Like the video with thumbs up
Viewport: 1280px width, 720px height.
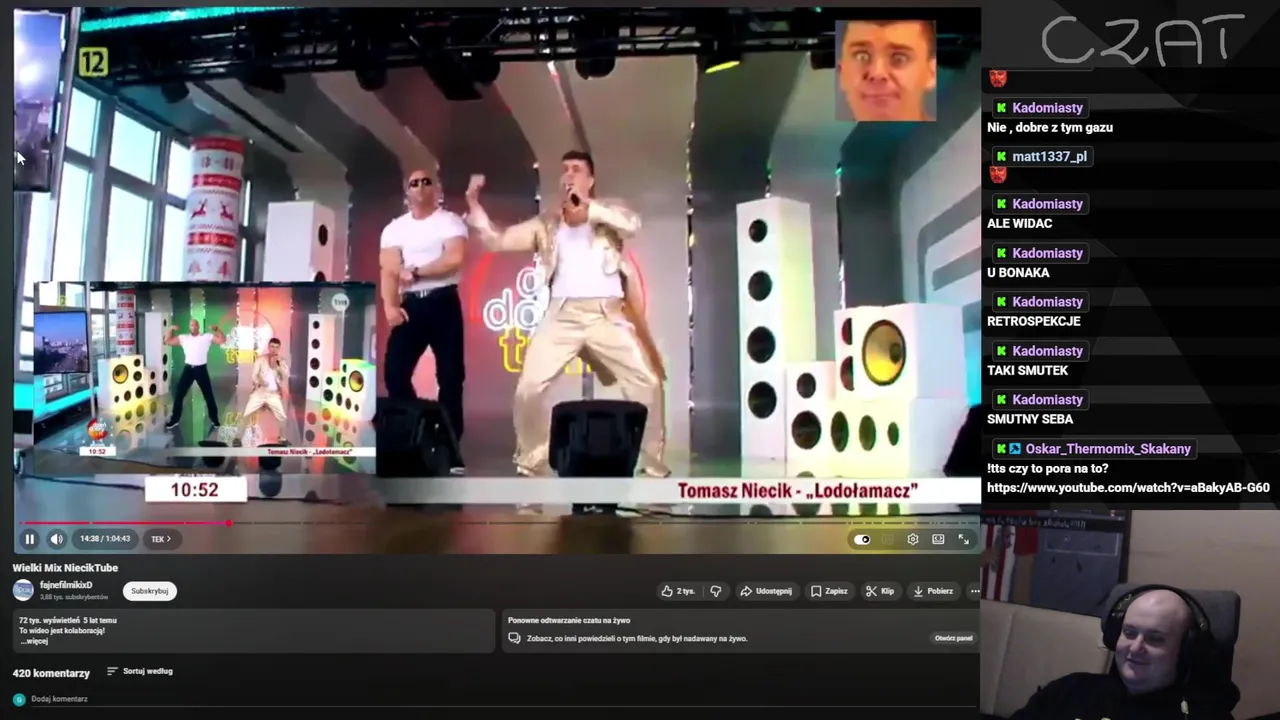click(678, 591)
